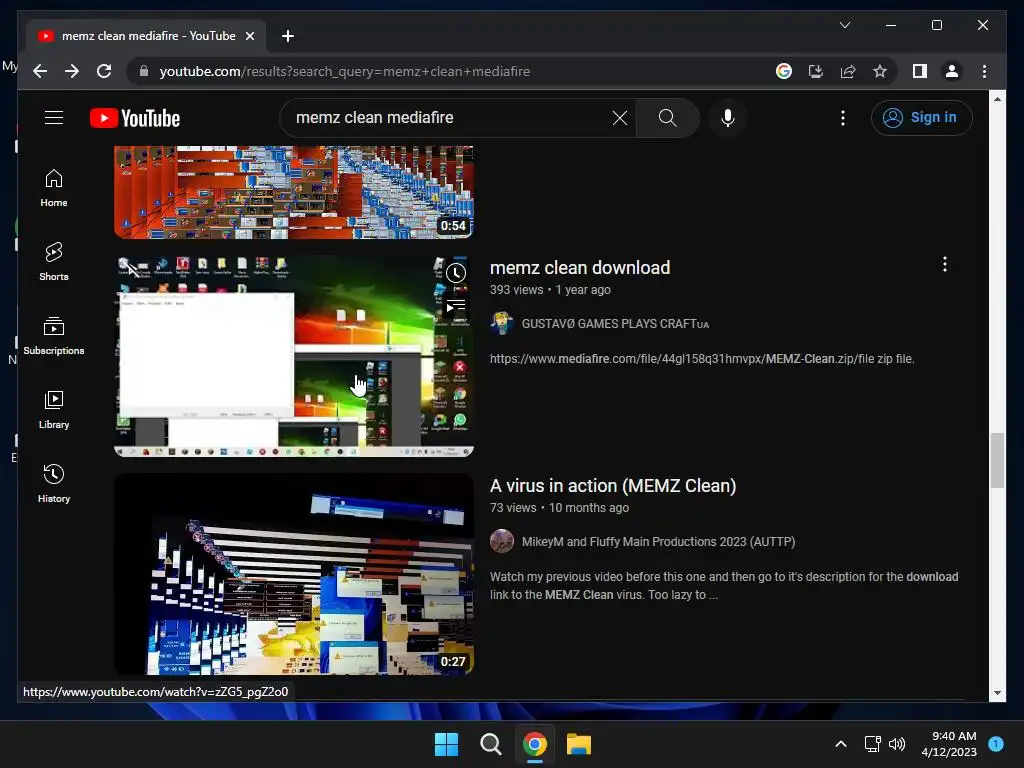Start voice search with the microphone
Viewport: 1024px width, 768px height.
728,118
